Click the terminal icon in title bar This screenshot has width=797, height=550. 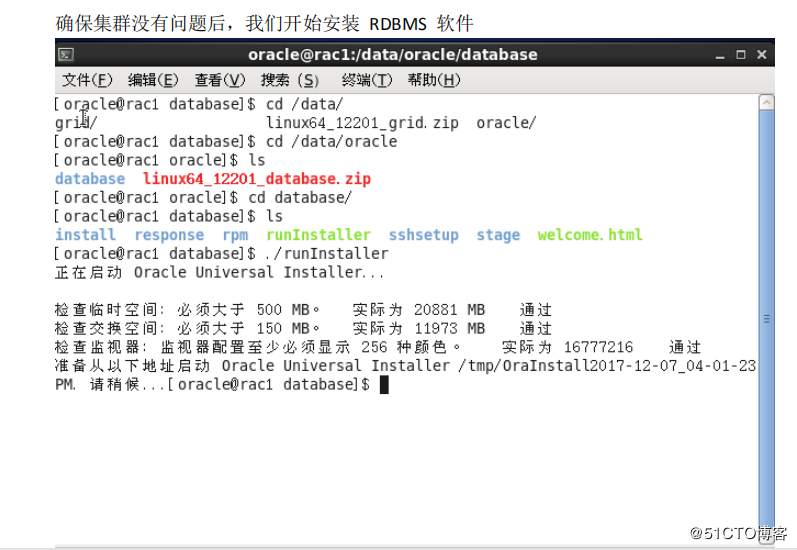coord(66,54)
